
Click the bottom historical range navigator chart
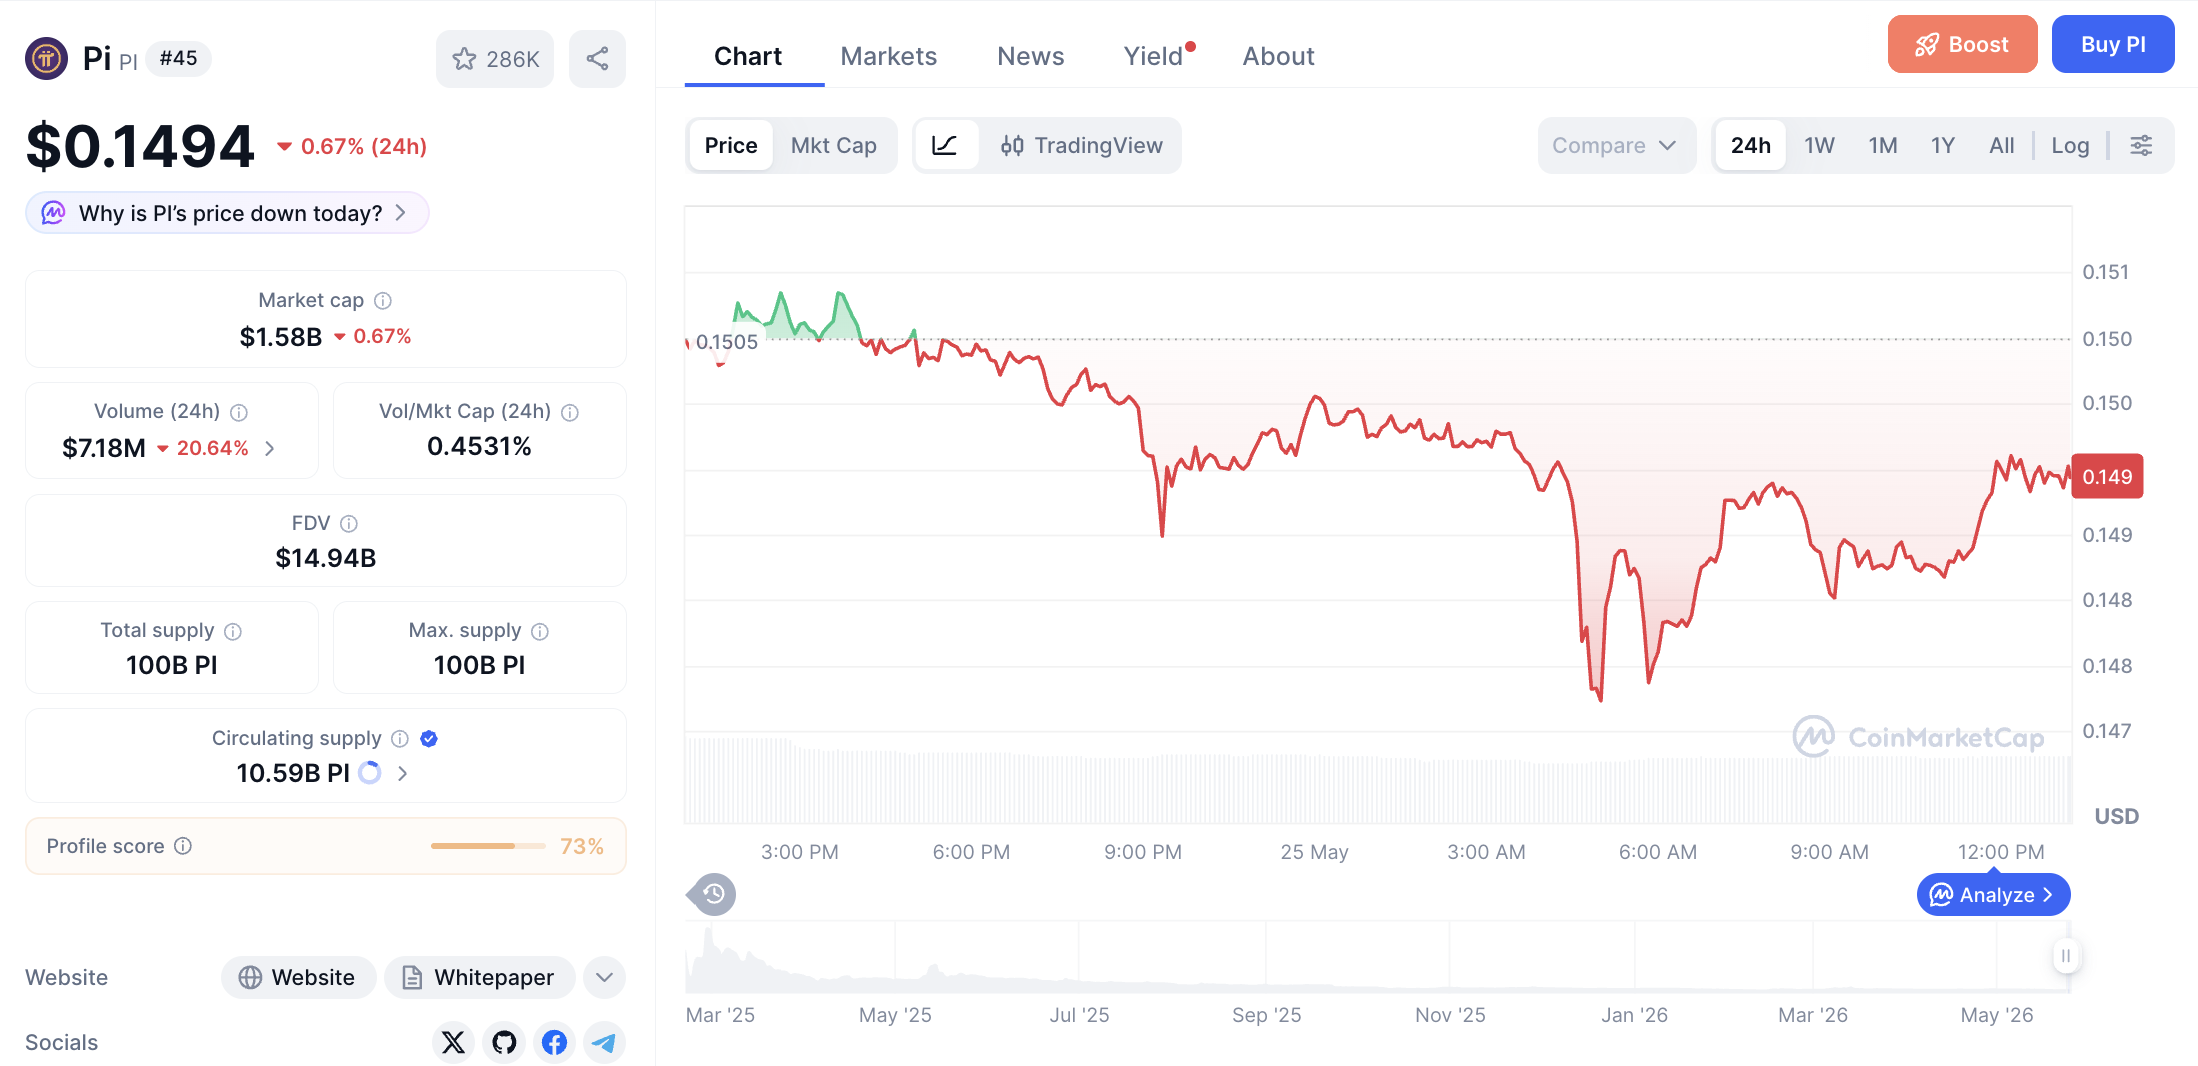click(x=1377, y=957)
